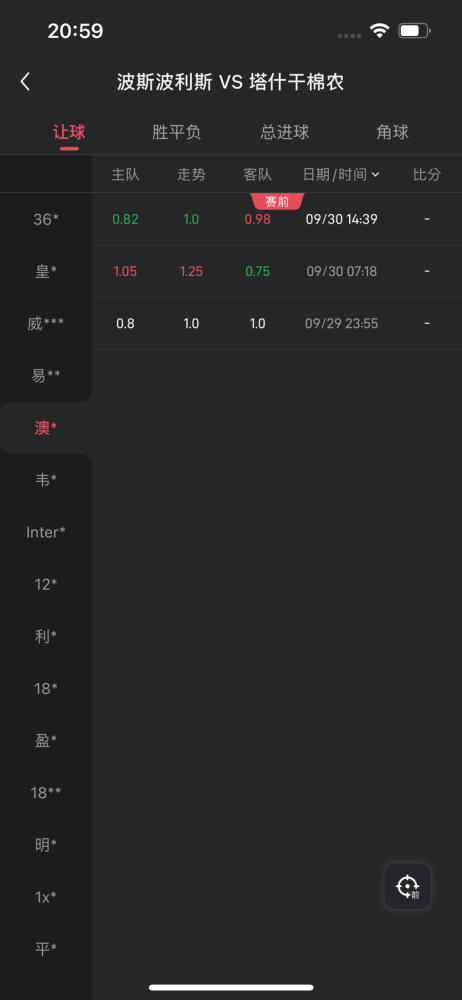Select the 让球 tab

click(69, 132)
